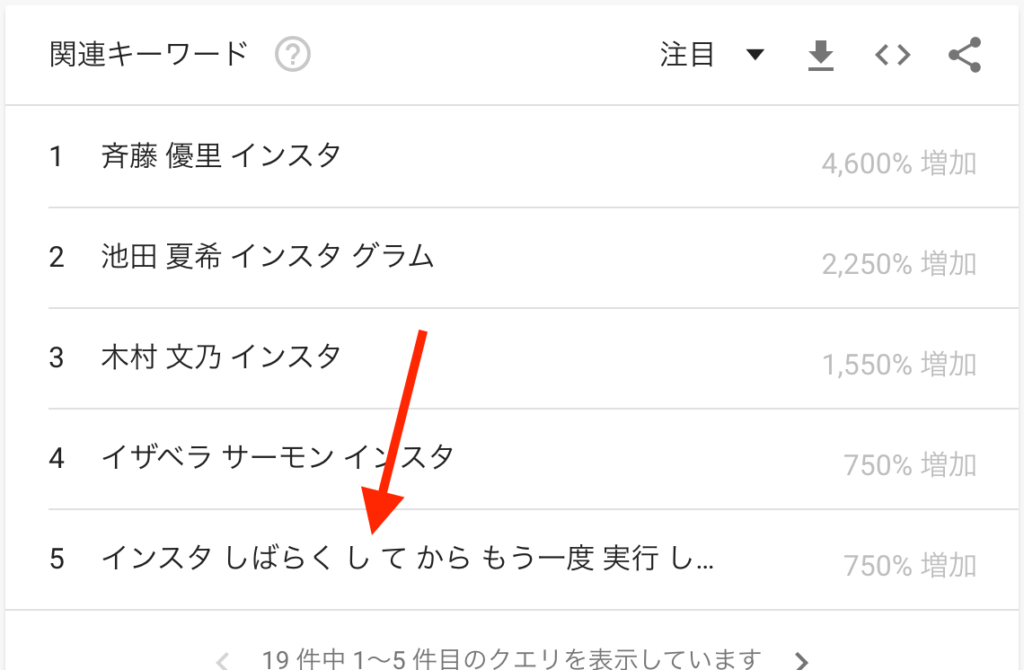Click the 関連キーワード card title
The width and height of the screenshot is (1024, 670).
click(x=149, y=54)
